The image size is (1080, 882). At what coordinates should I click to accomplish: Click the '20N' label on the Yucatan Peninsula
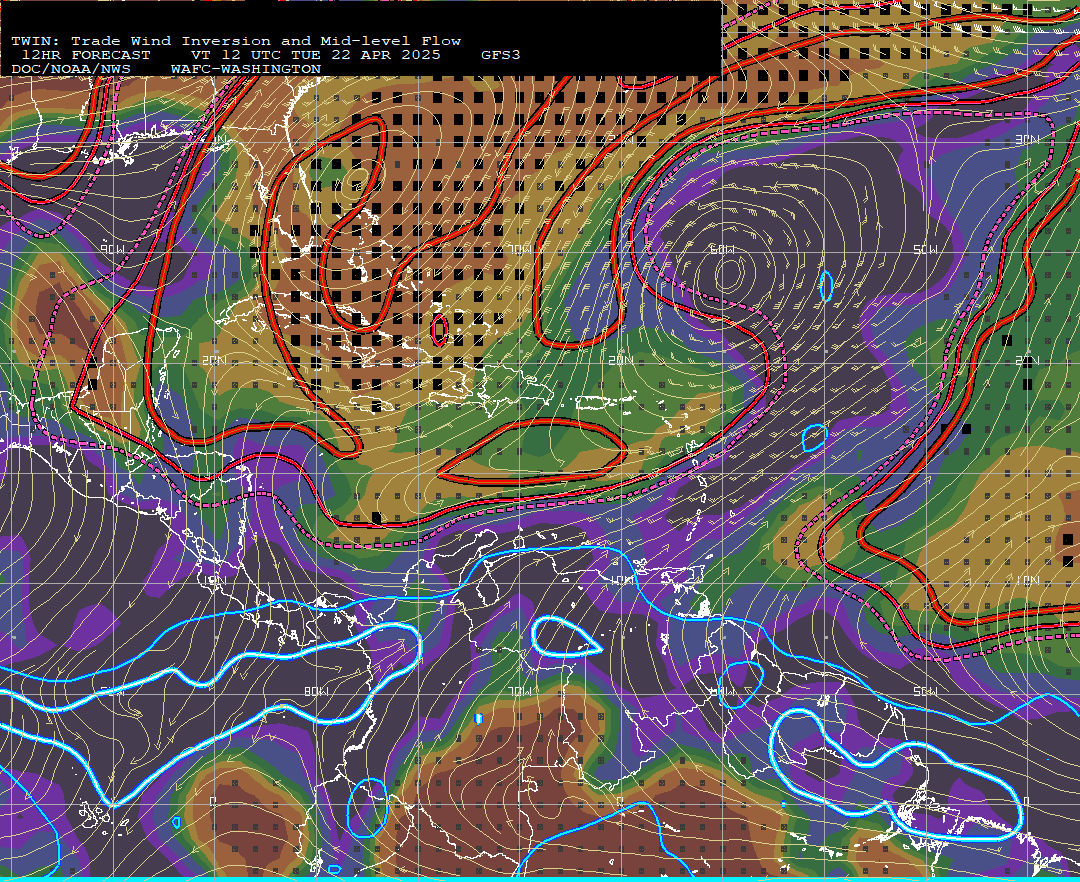[214, 361]
